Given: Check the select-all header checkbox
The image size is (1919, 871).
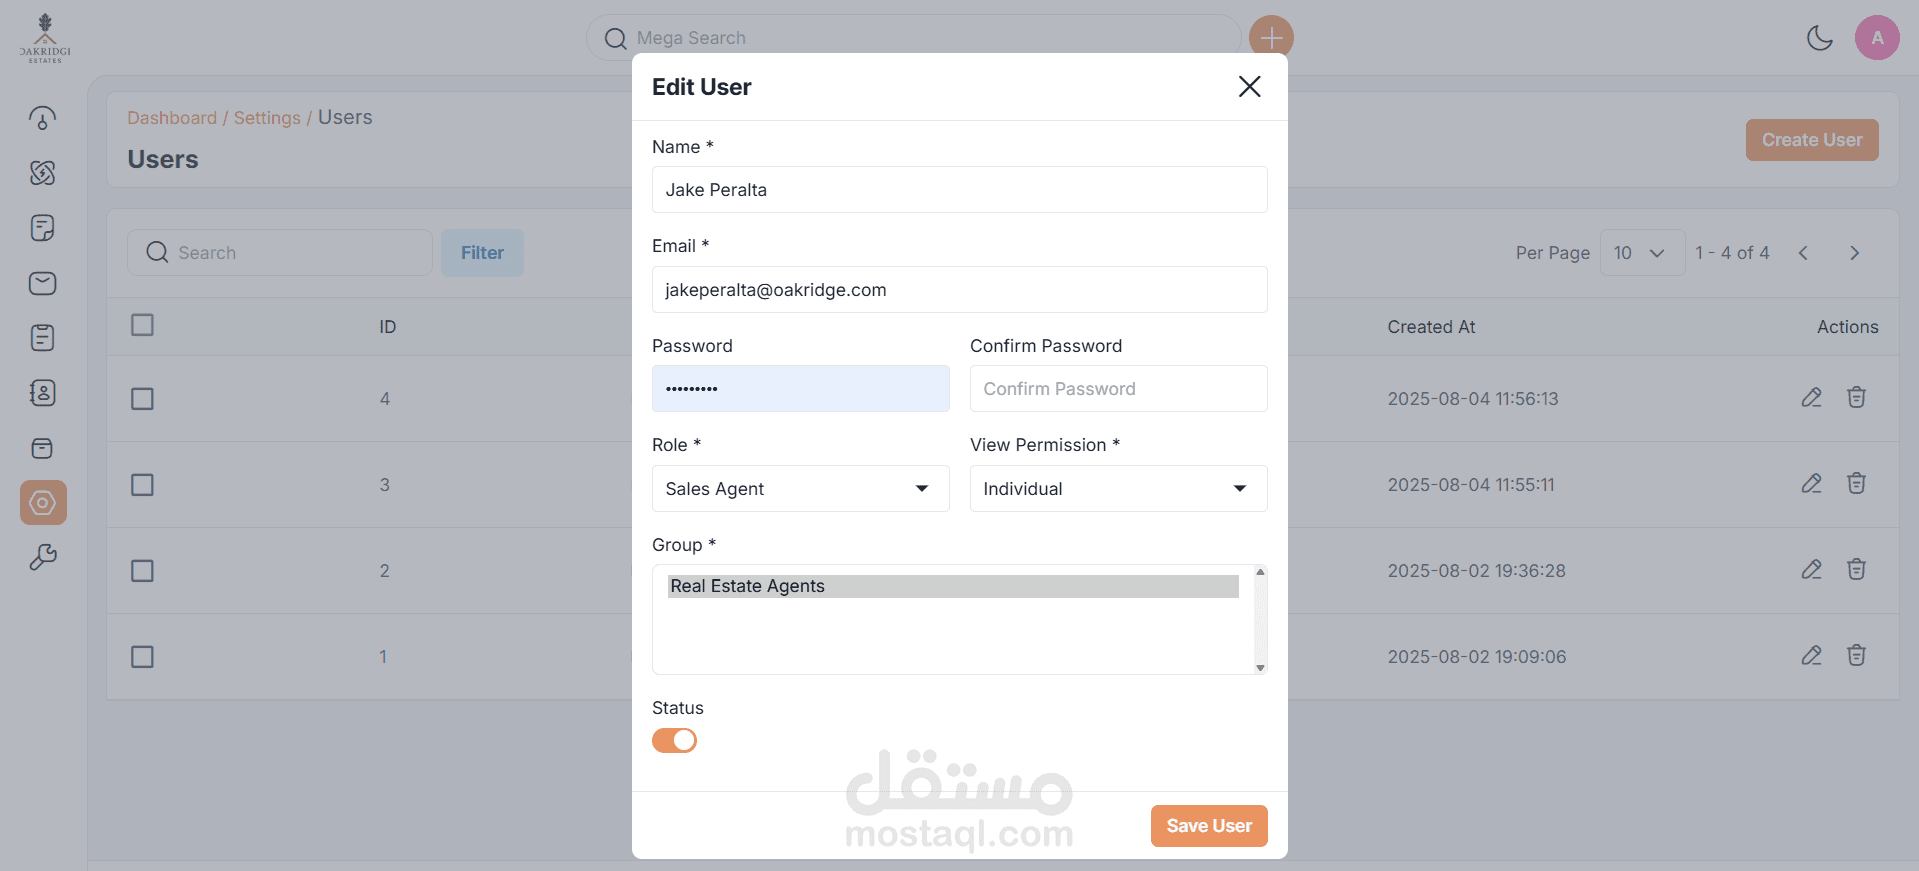Looking at the screenshot, I should click(143, 325).
